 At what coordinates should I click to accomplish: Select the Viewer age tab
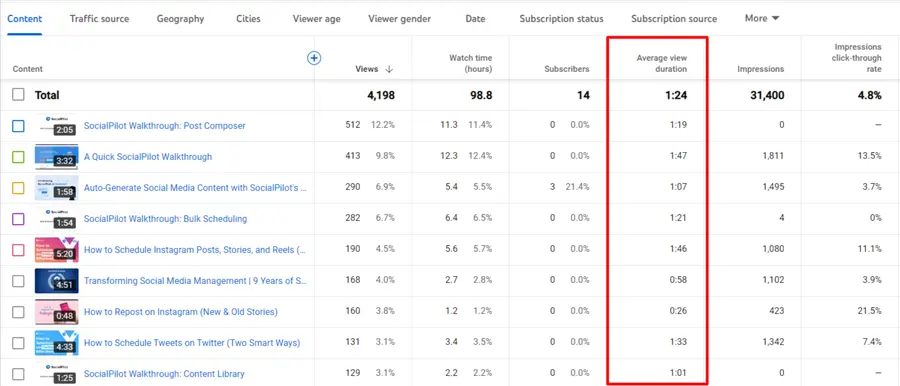(316, 18)
